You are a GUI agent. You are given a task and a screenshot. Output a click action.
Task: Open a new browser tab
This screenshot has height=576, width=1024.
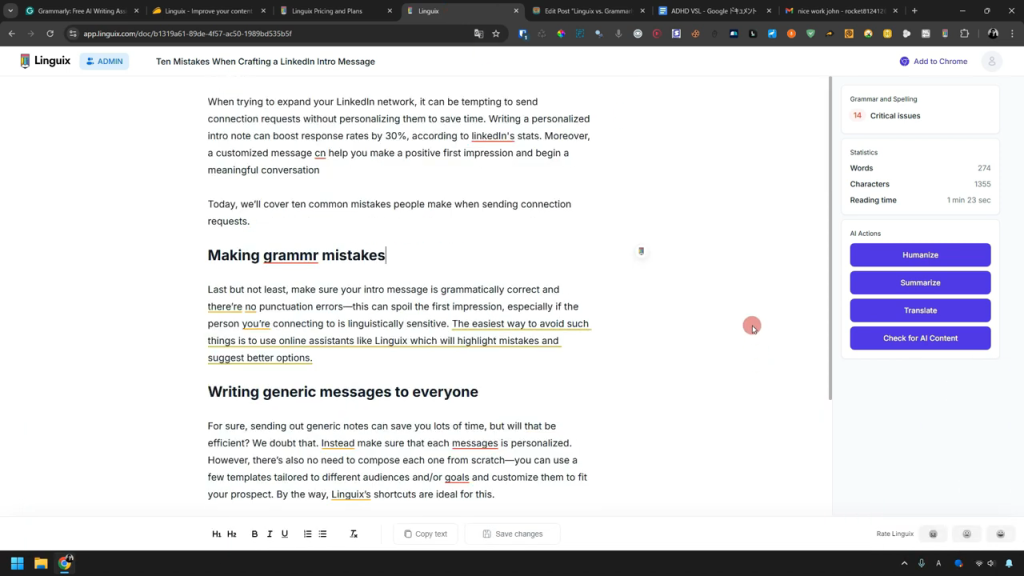click(914, 11)
